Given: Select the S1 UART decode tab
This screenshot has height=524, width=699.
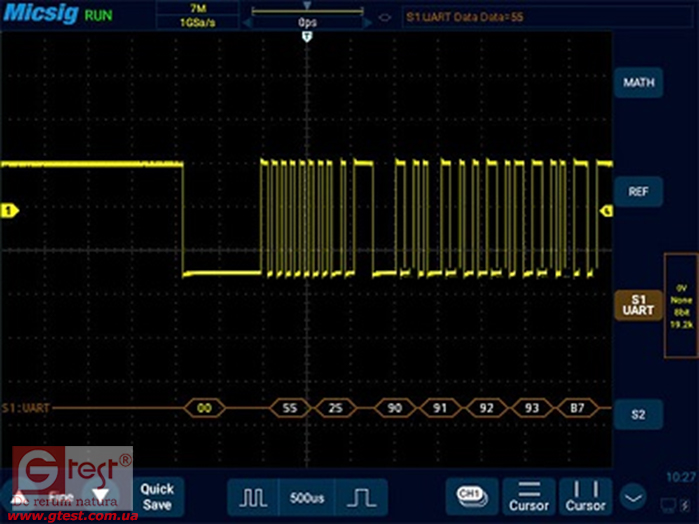Looking at the screenshot, I should click(x=638, y=305).
